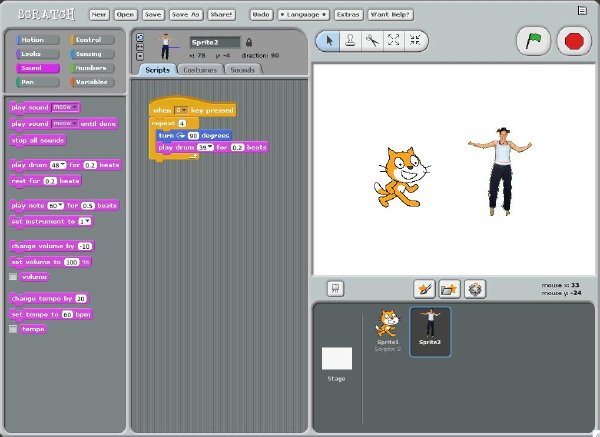
Task: Switch to the Scripts tab
Action: 157,70
